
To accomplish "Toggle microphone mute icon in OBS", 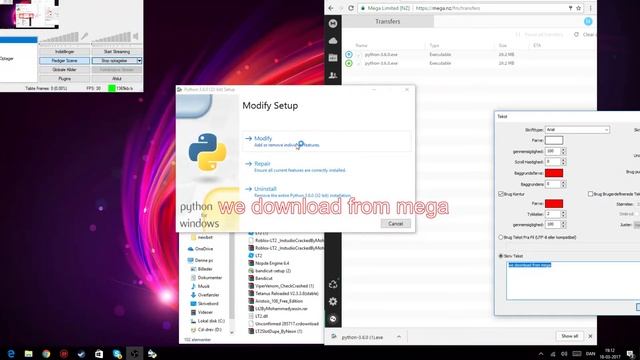I will pyautogui.click(x=84, y=36).
